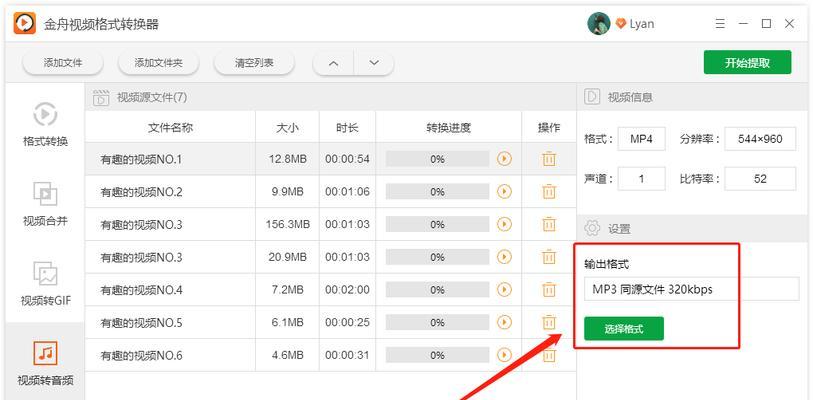
Task: Play preview for 有趣的视频NO.6
Action: [504, 355]
